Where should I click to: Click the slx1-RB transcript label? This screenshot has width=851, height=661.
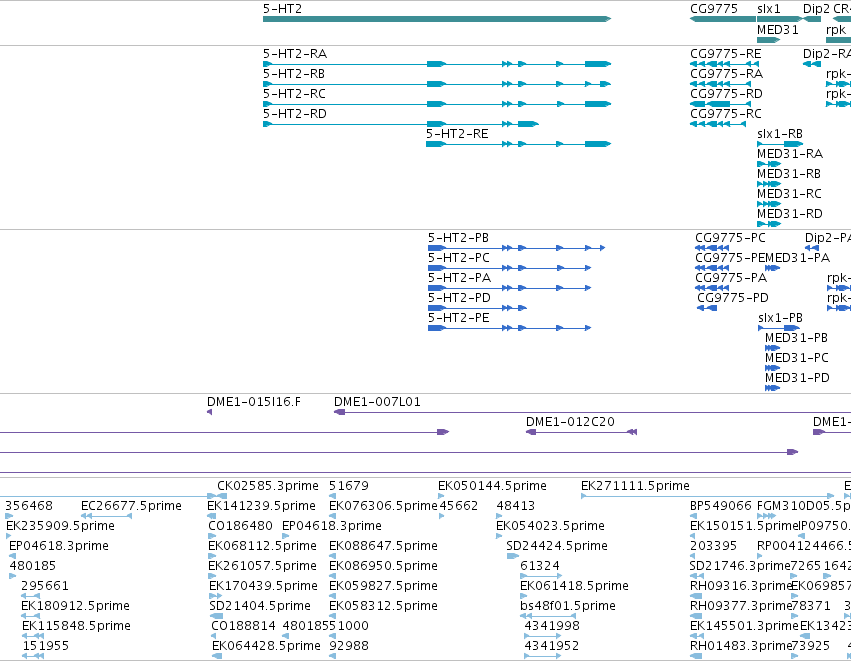click(779, 134)
